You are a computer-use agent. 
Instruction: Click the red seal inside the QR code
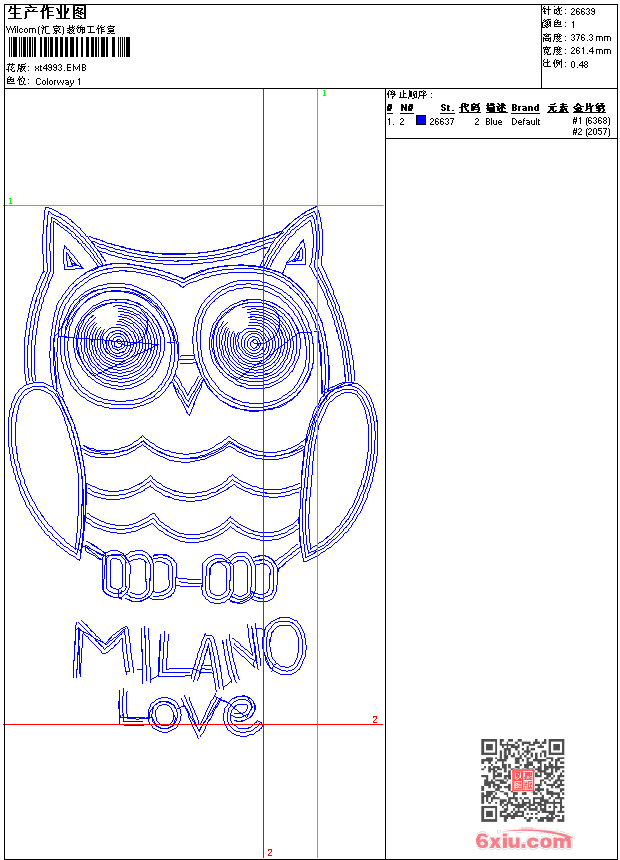(522, 780)
